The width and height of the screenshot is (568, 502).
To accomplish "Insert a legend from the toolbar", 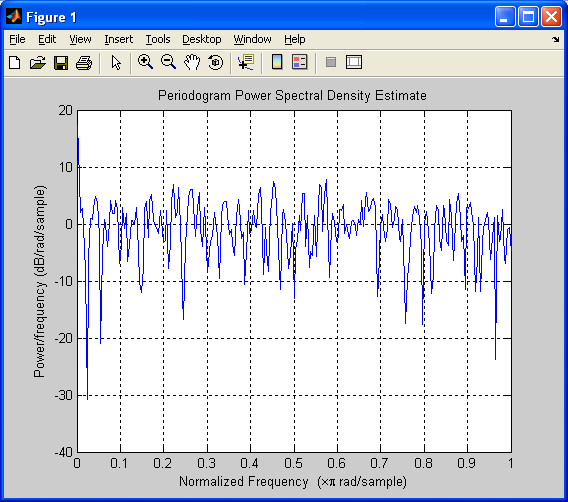I will click(x=300, y=62).
